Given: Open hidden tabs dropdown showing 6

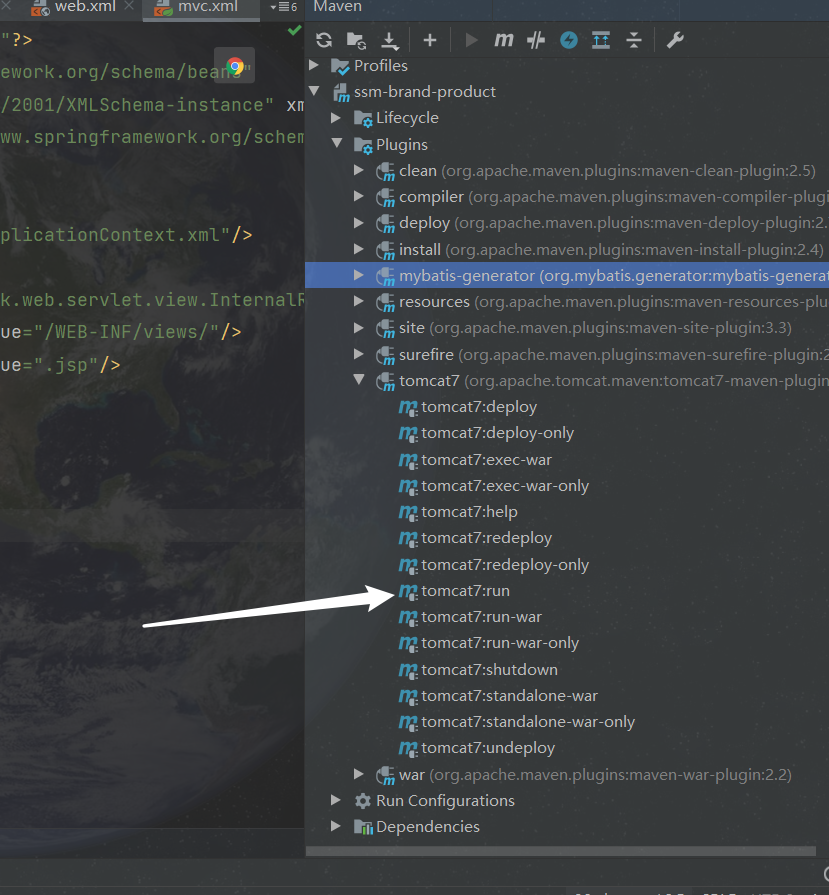Looking at the screenshot, I should [x=284, y=7].
